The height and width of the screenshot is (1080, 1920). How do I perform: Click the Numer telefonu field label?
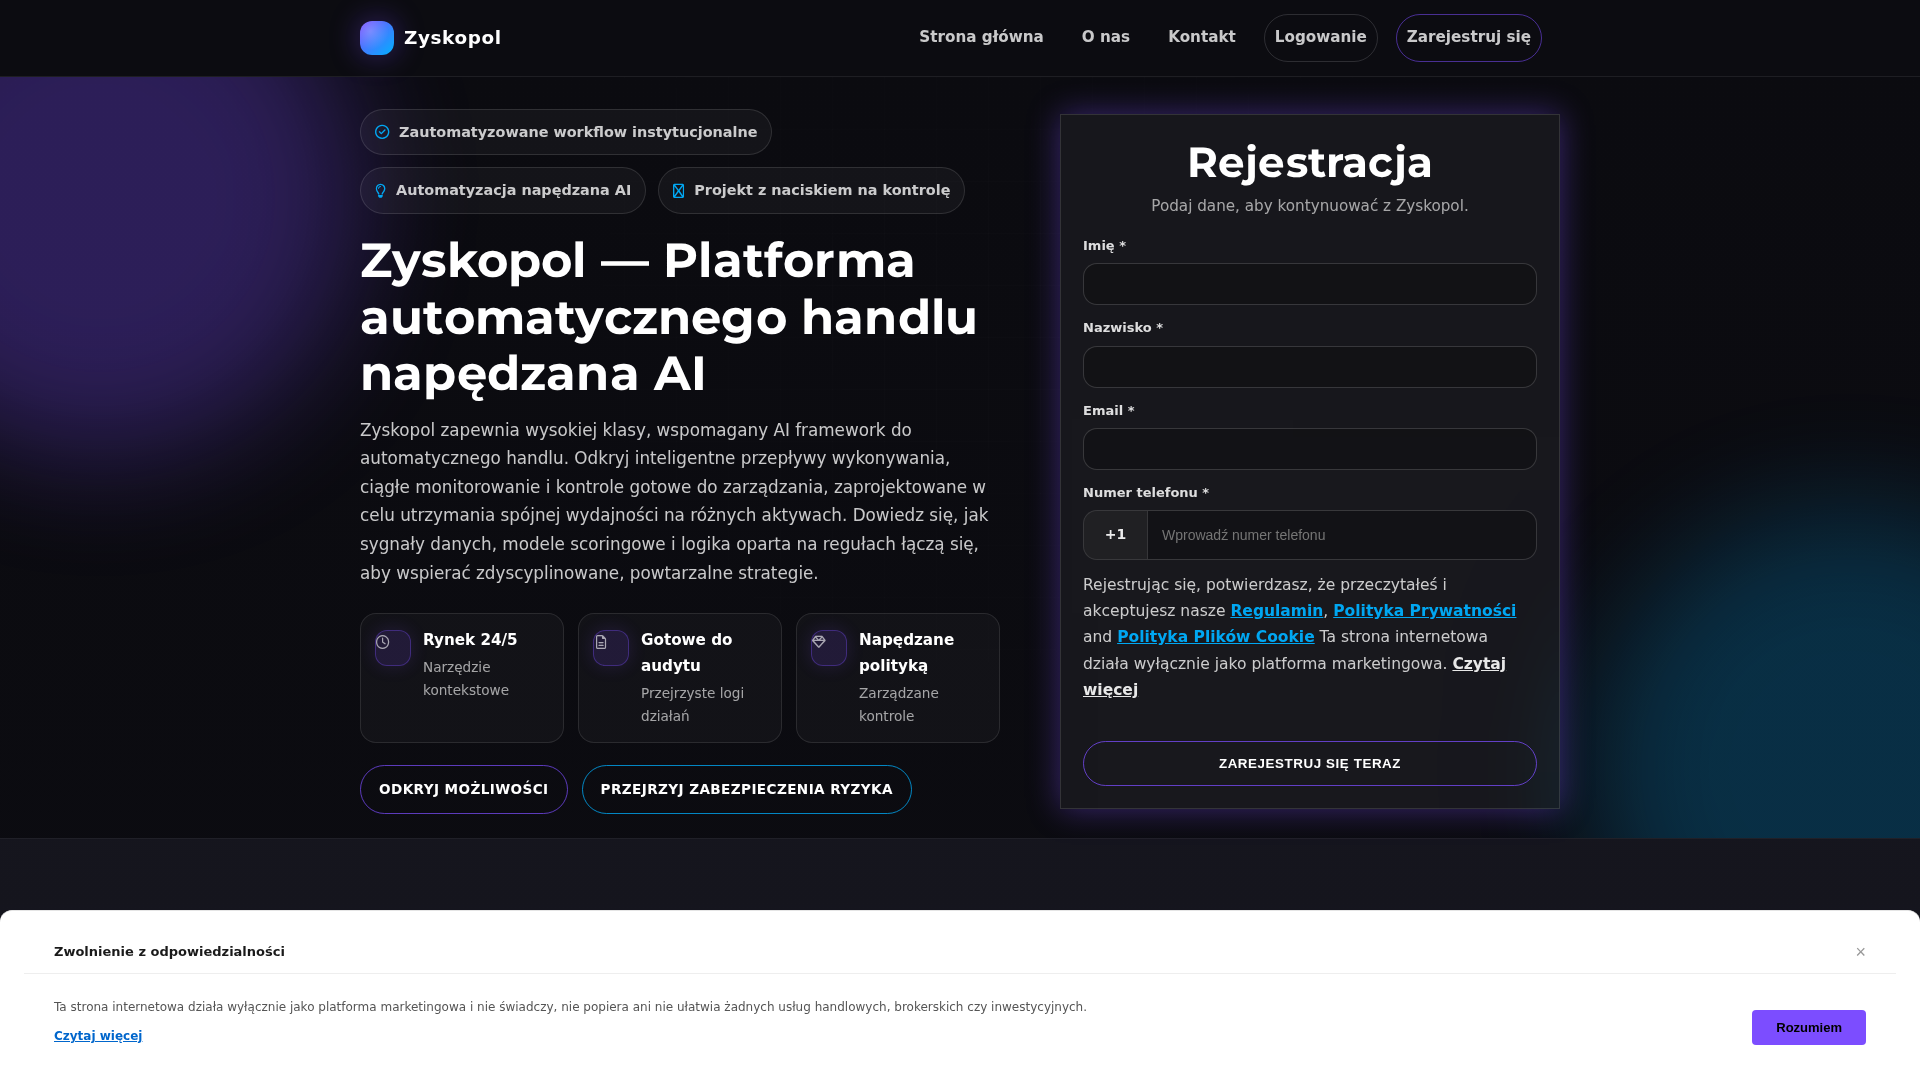coord(1146,493)
